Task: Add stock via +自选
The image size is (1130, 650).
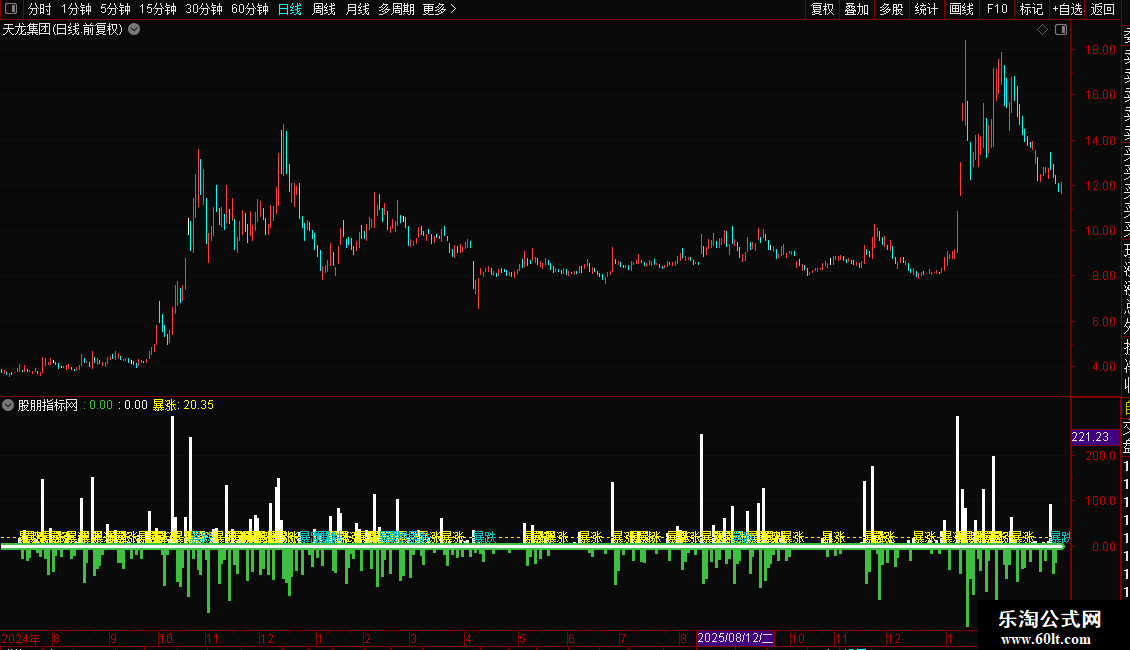Action: [x=1067, y=9]
